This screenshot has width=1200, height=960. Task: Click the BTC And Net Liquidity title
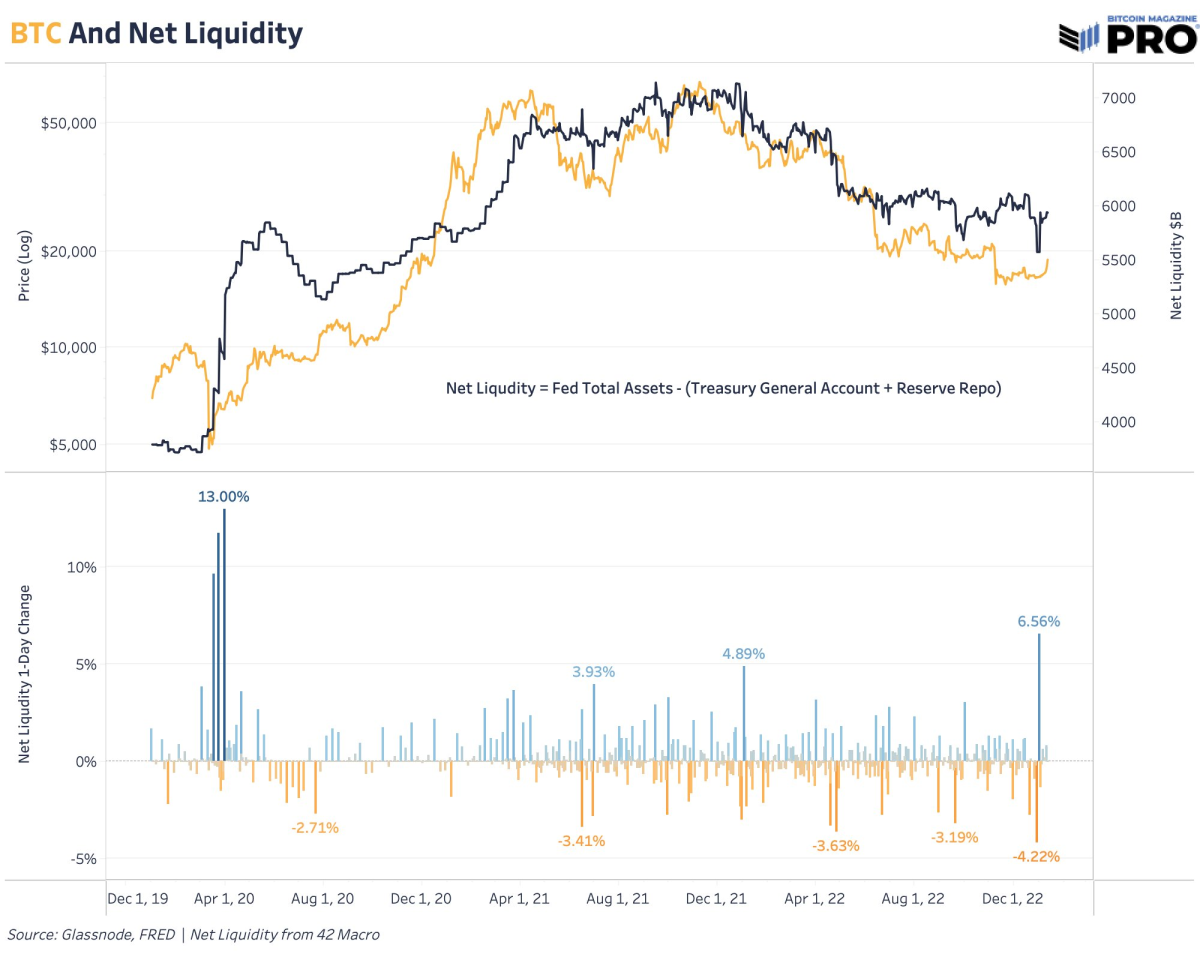tap(156, 33)
